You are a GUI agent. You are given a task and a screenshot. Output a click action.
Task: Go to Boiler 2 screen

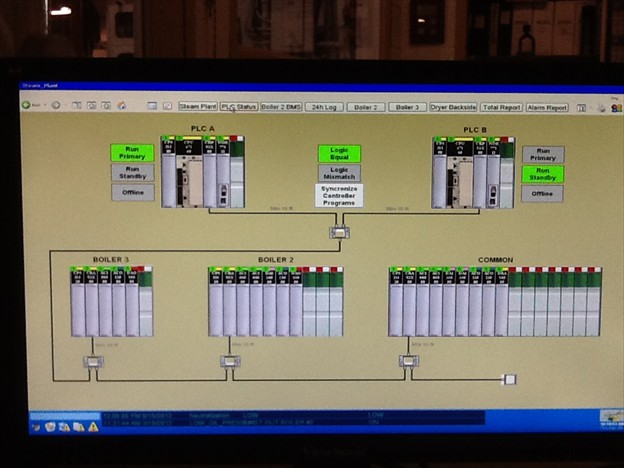[366, 107]
